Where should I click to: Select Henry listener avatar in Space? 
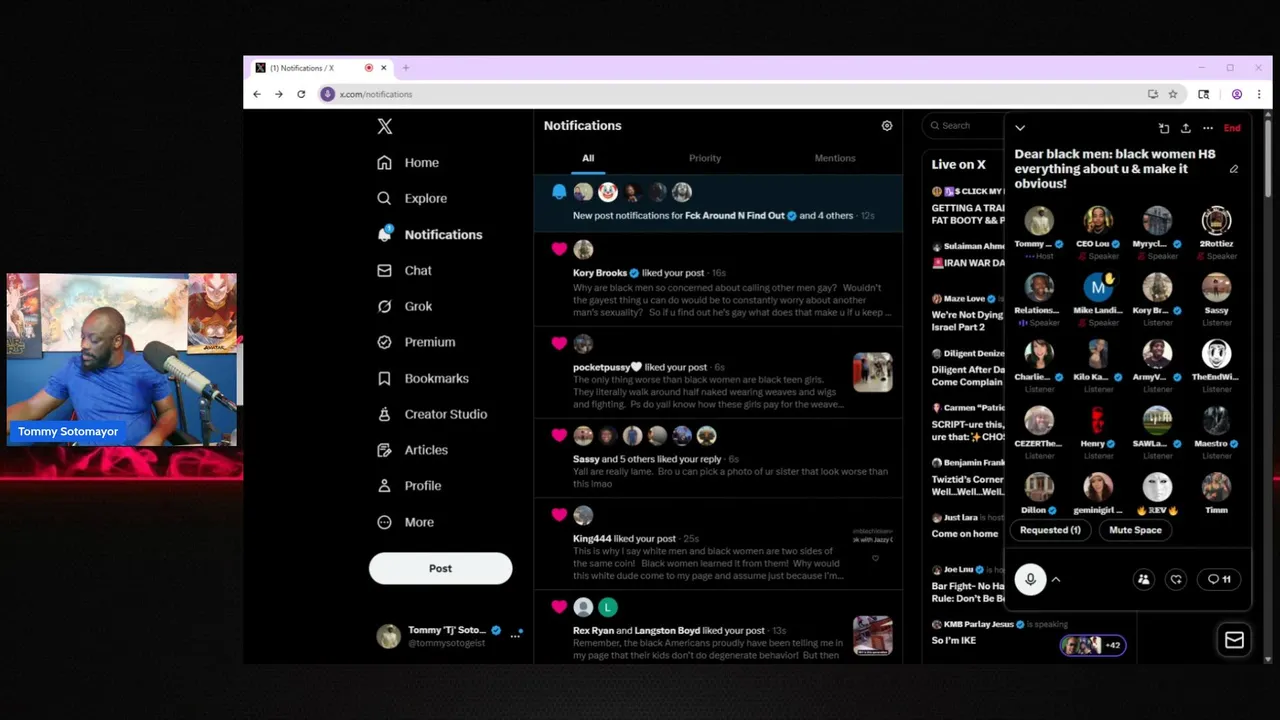pyautogui.click(x=1098, y=421)
